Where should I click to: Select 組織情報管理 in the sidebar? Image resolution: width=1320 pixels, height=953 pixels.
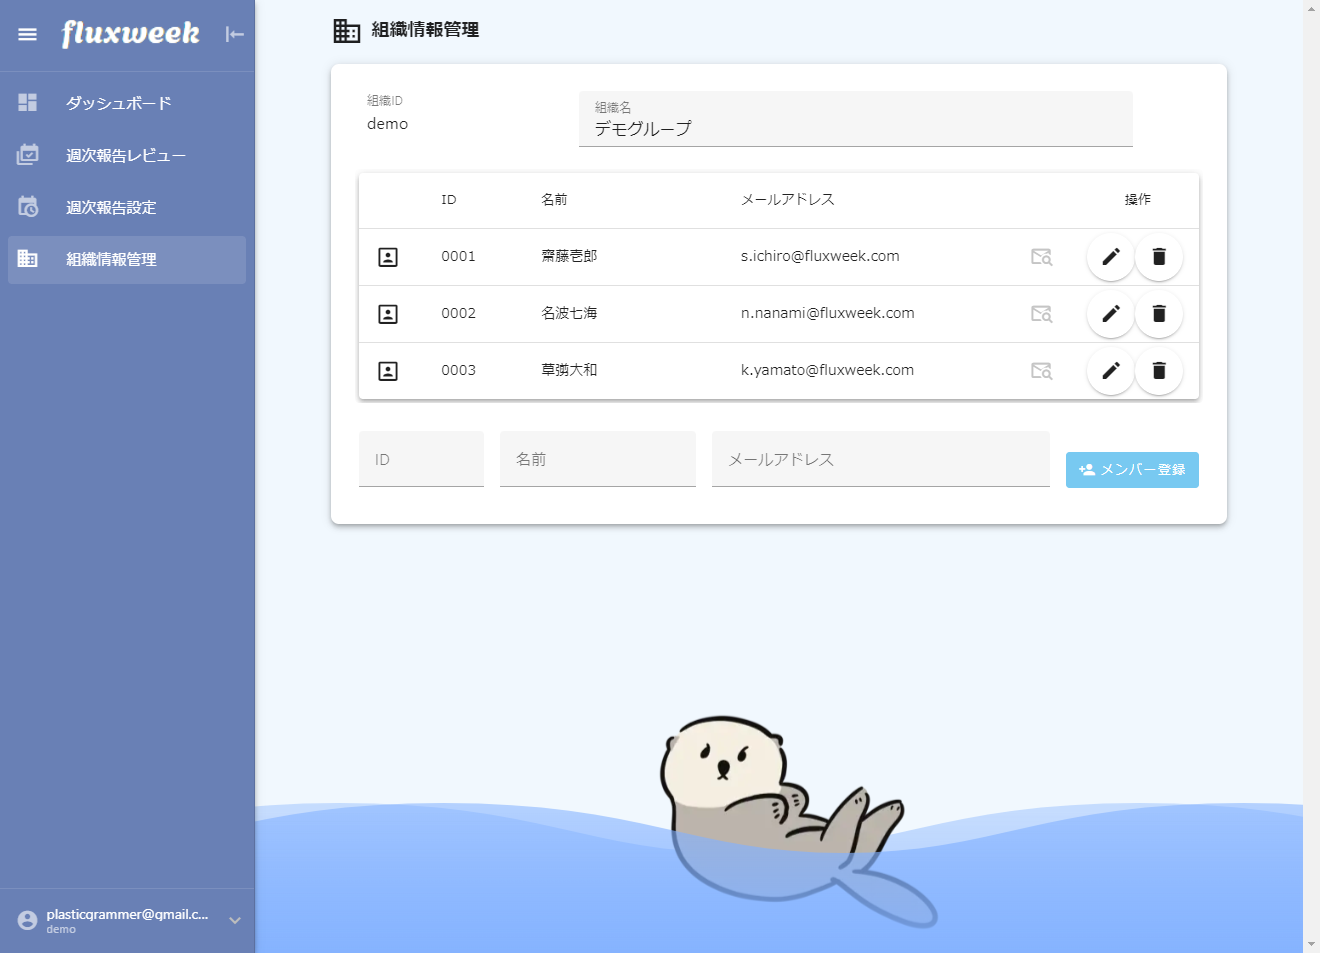coord(127,259)
